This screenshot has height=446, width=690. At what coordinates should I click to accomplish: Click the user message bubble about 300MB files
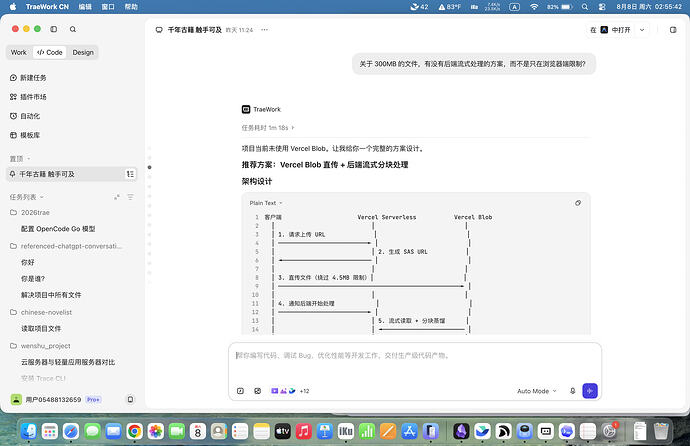tap(473, 64)
